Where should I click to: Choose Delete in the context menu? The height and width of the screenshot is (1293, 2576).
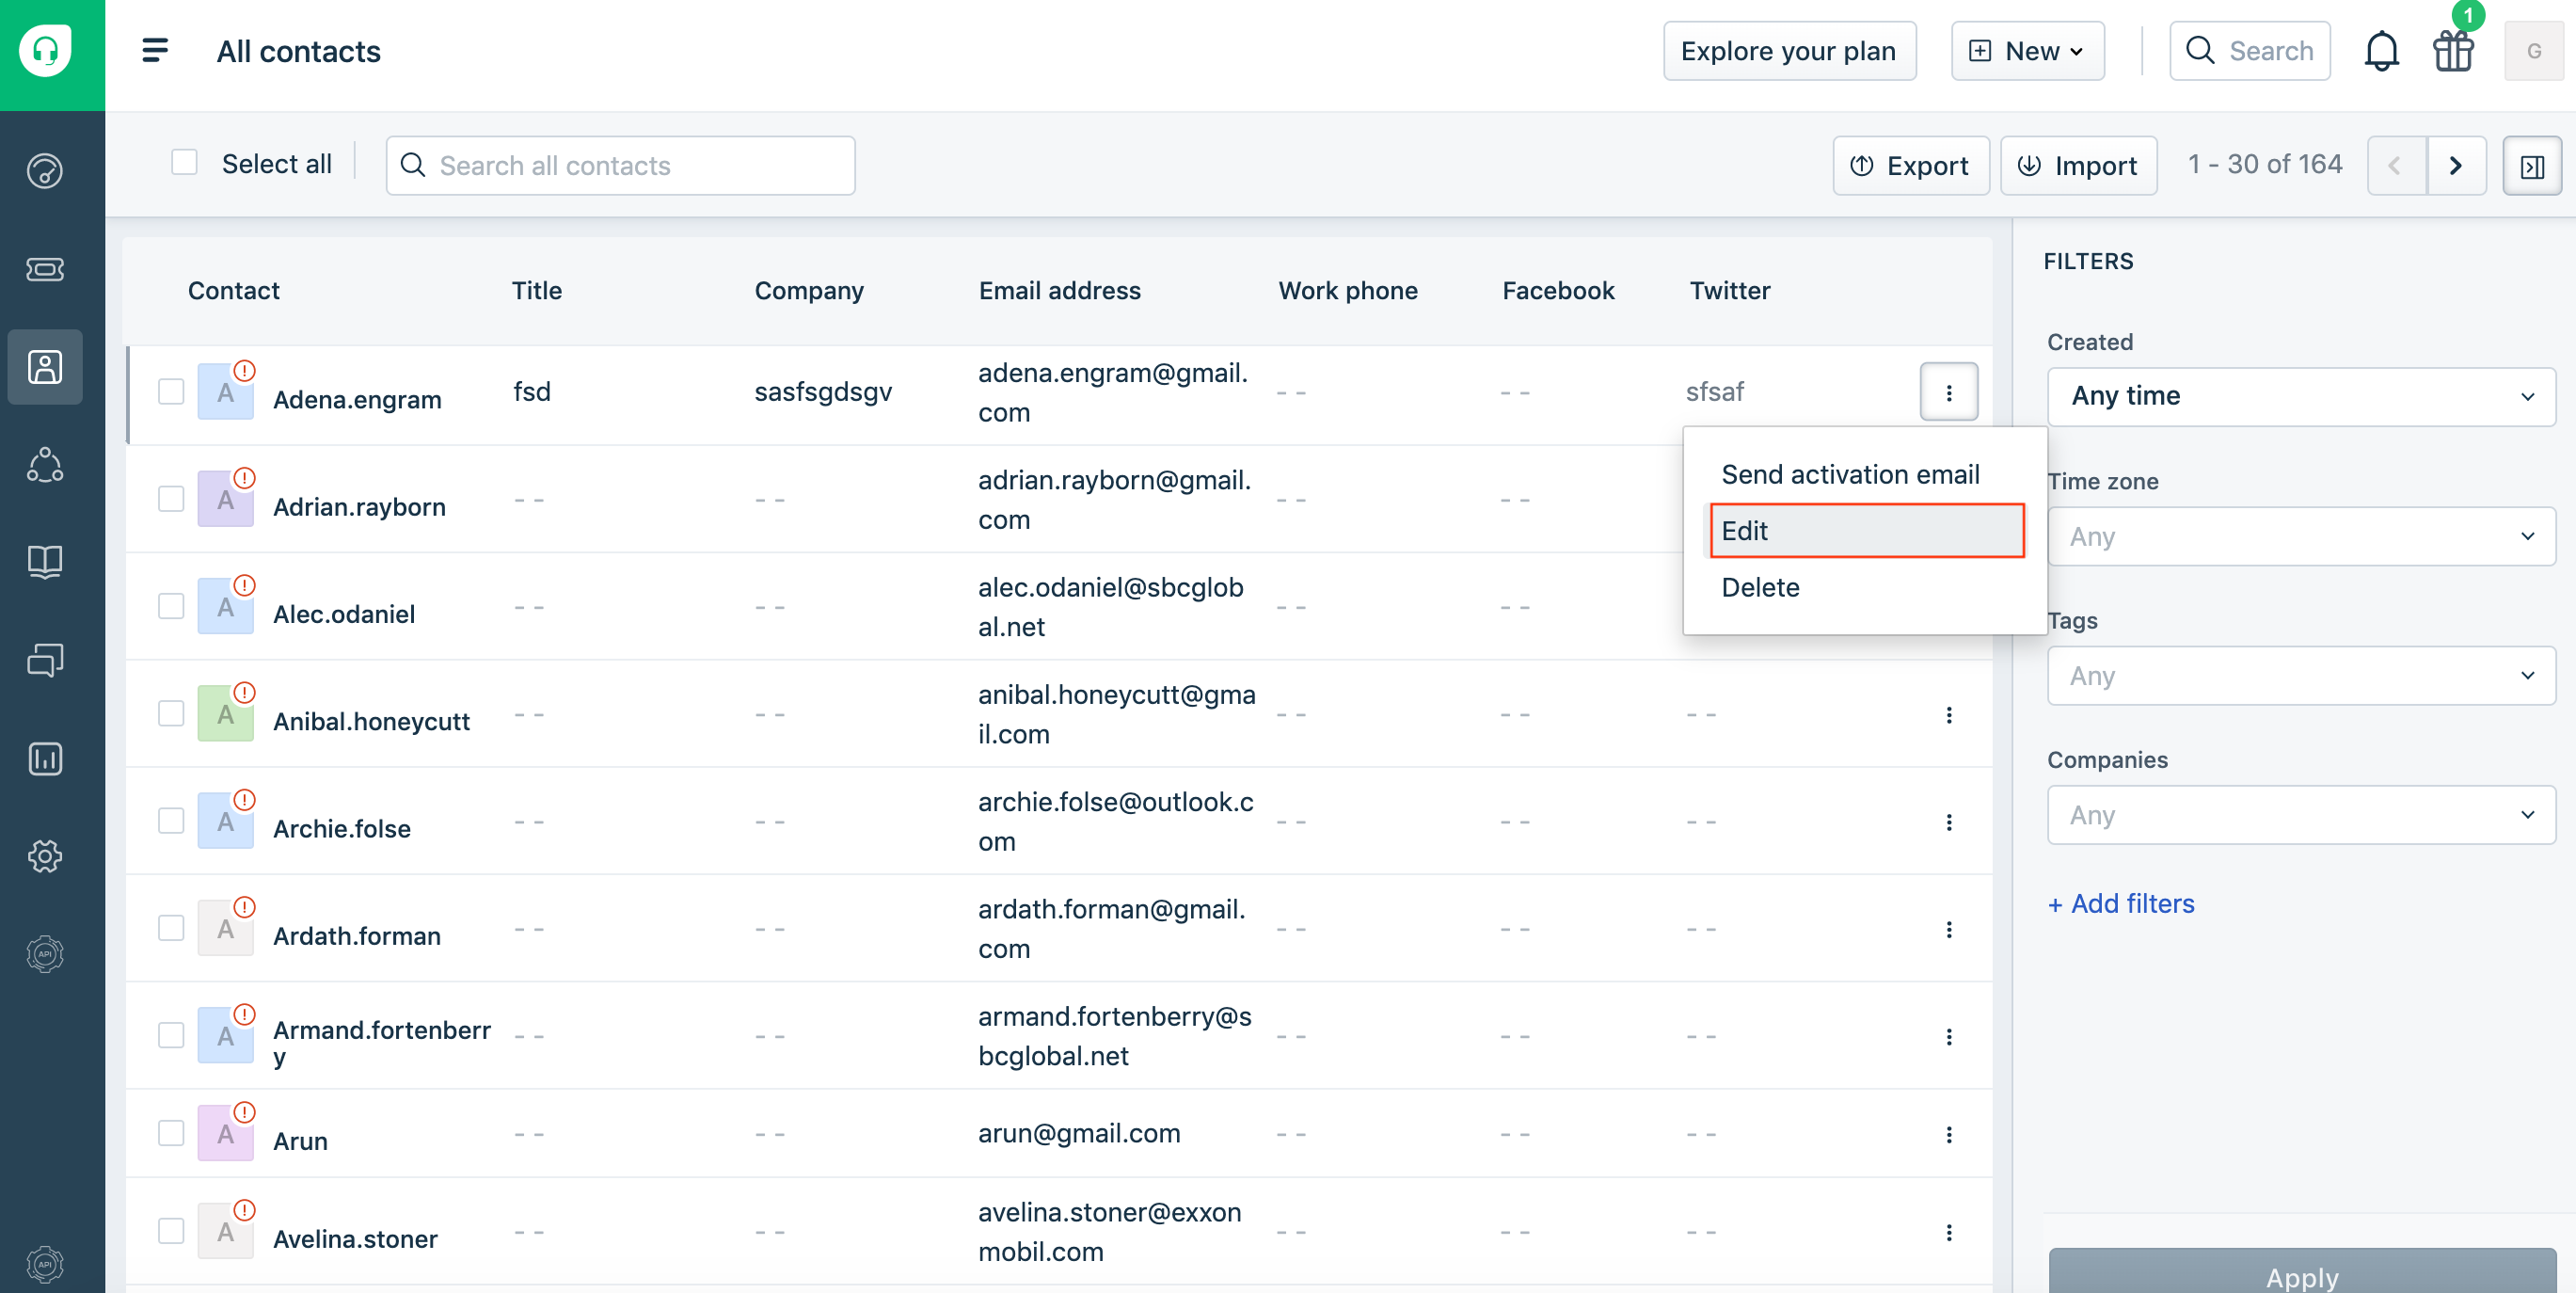tap(1760, 587)
